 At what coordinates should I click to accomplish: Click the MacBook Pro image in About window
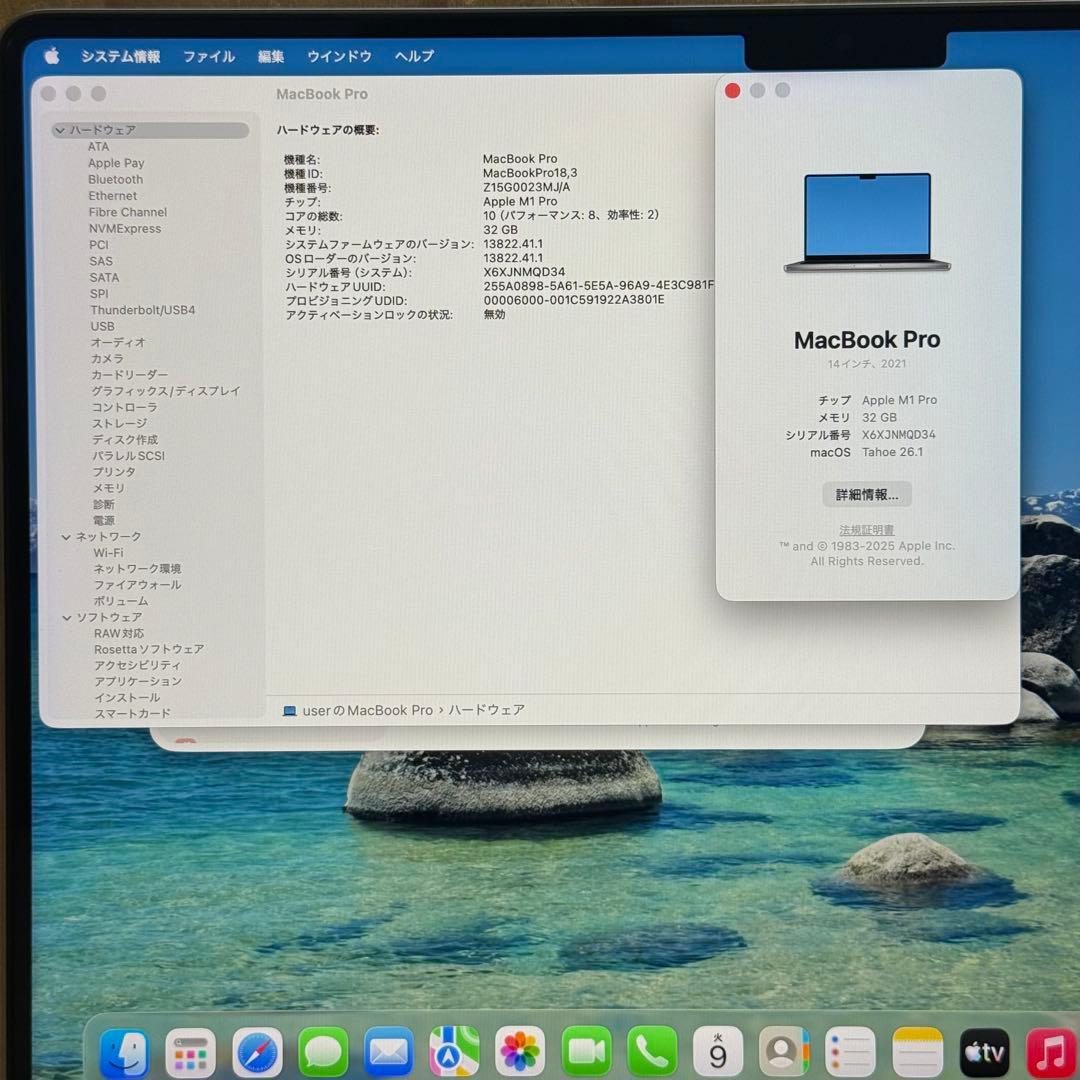pyautogui.click(x=867, y=222)
